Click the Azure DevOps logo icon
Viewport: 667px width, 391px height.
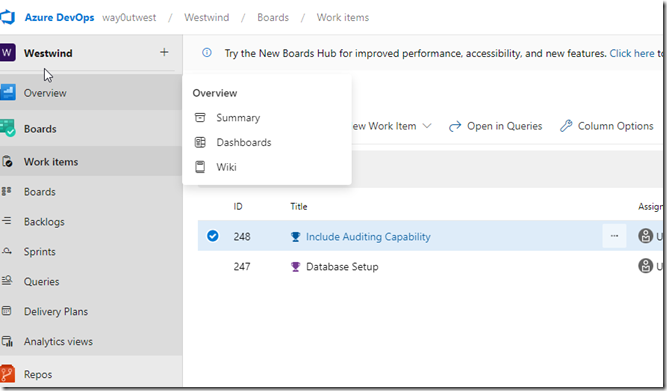(x=7, y=17)
